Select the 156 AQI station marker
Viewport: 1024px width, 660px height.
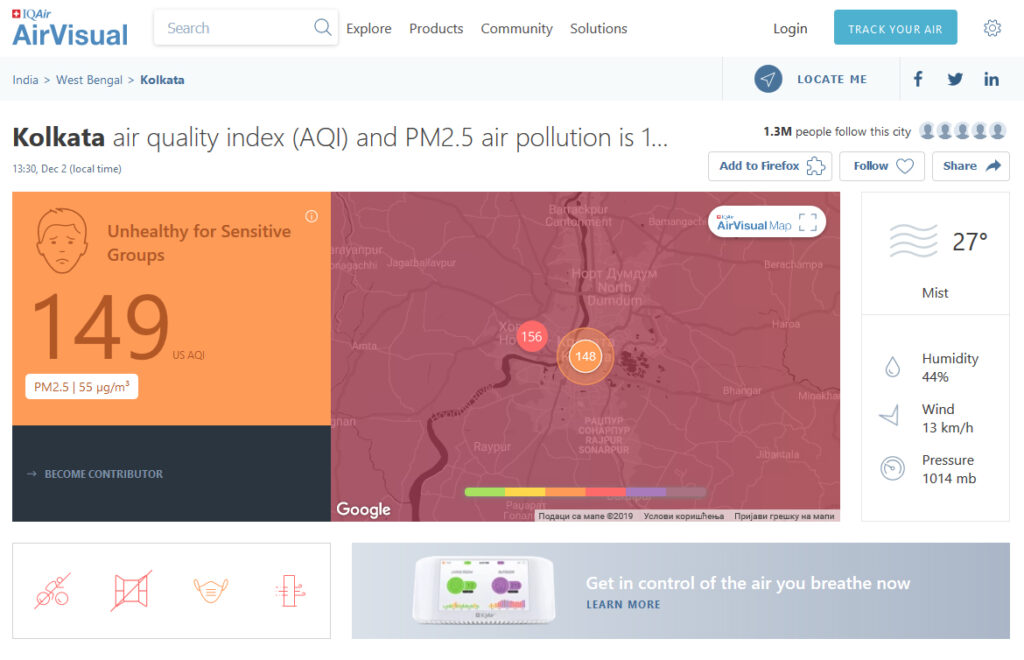531,336
